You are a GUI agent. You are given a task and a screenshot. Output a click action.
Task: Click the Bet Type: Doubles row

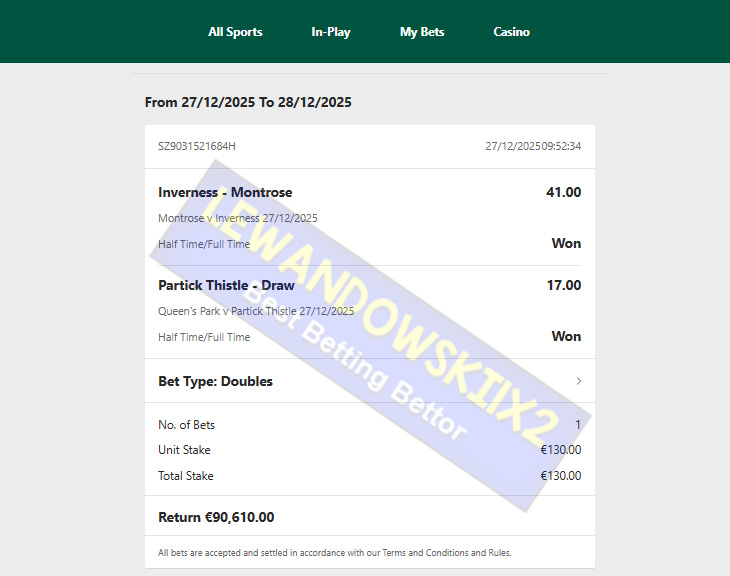(x=370, y=381)
